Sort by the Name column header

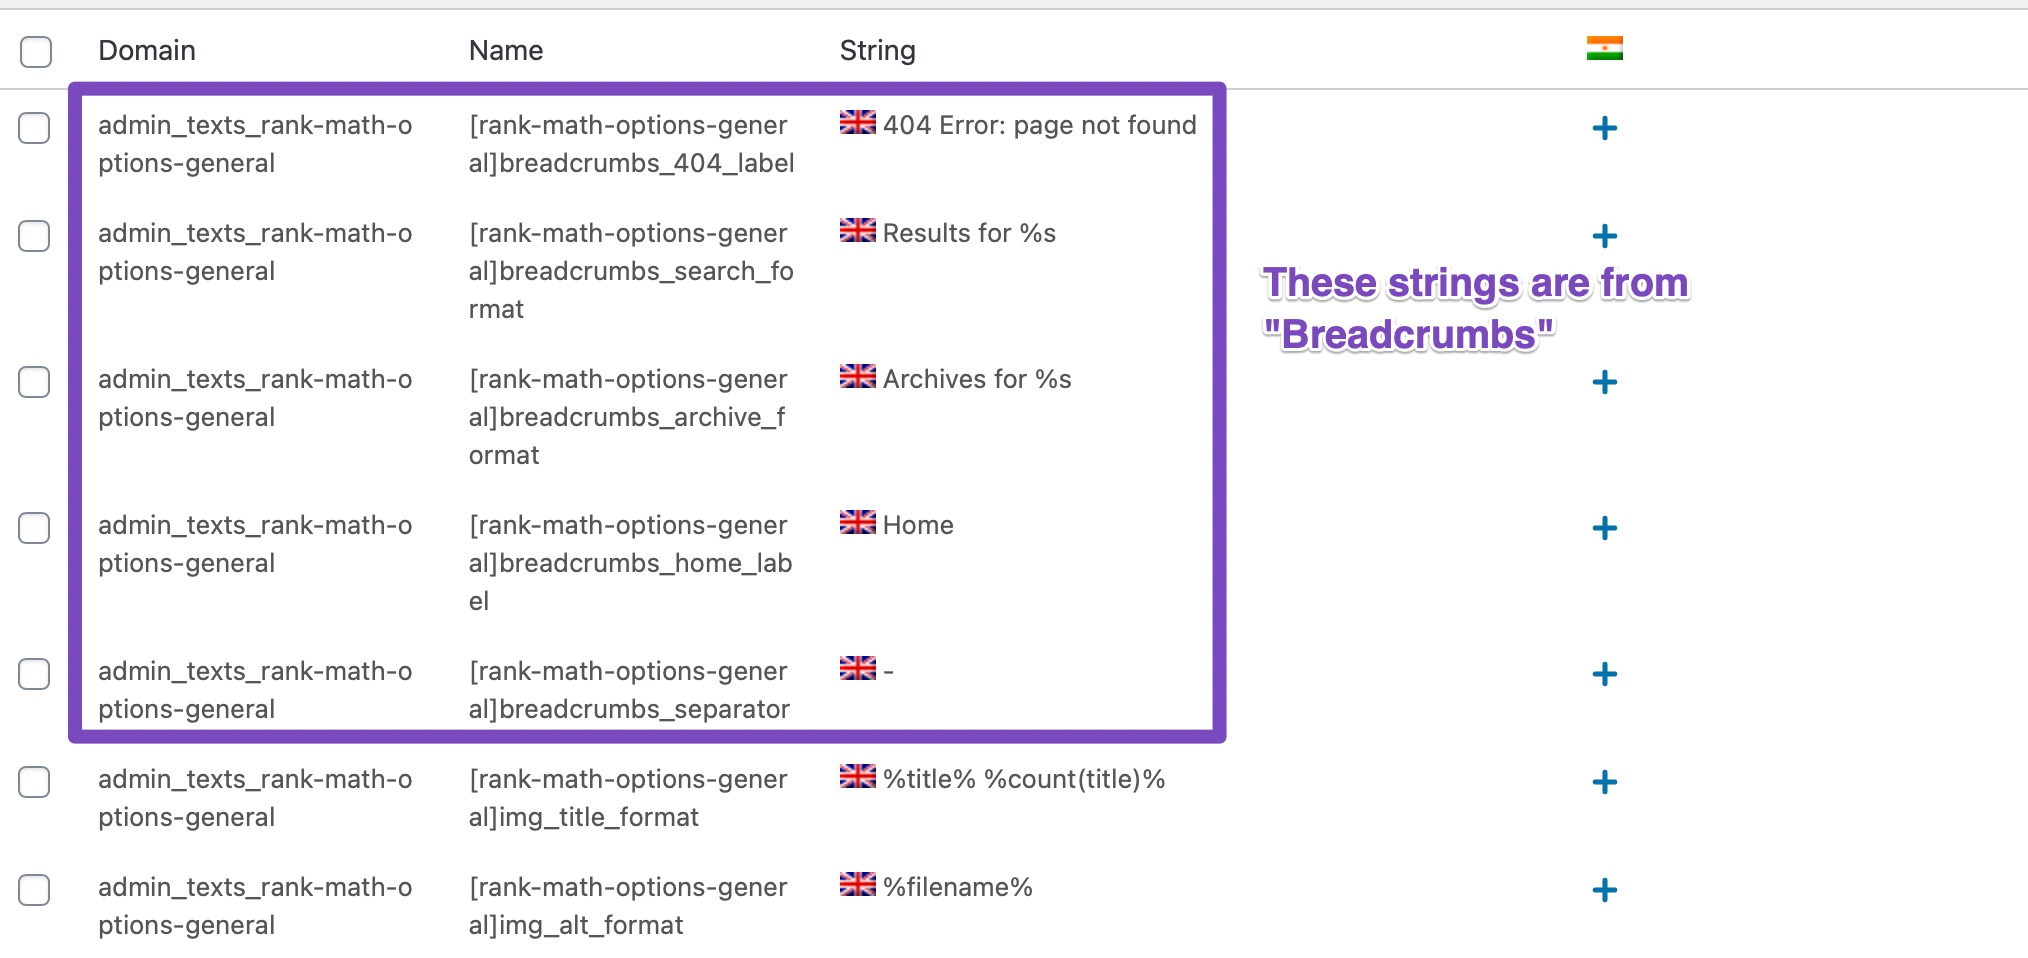(506, 50)
